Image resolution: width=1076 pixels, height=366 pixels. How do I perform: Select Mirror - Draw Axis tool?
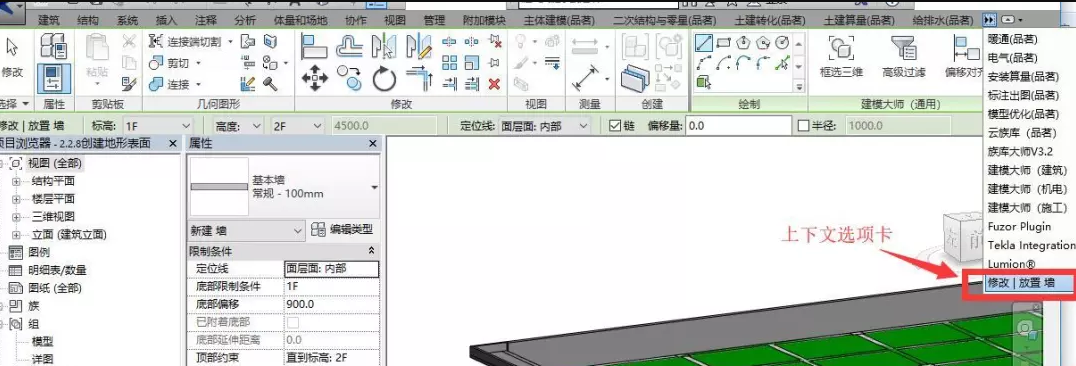point(419,46)
